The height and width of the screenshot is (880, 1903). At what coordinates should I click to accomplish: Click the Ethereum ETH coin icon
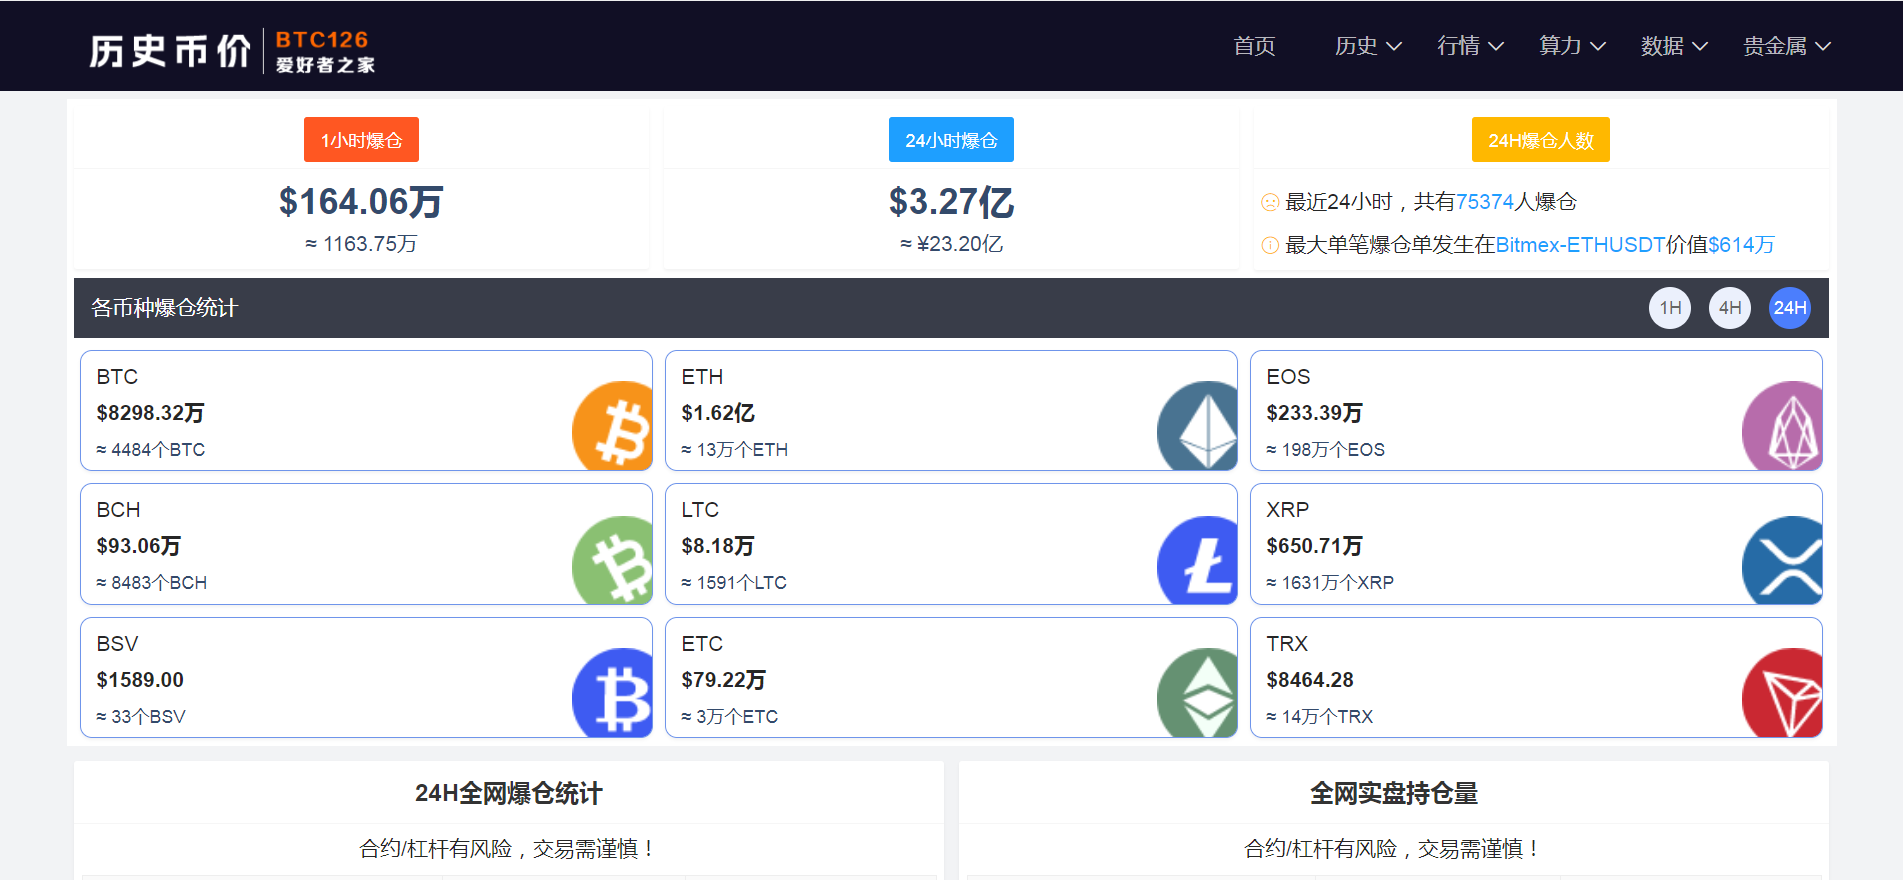(x=1198, y=425)
